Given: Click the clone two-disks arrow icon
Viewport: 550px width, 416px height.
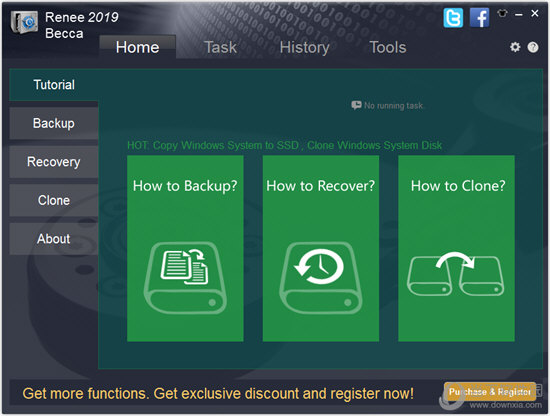Looking at the screenshot, I should (x=455, y=274).
